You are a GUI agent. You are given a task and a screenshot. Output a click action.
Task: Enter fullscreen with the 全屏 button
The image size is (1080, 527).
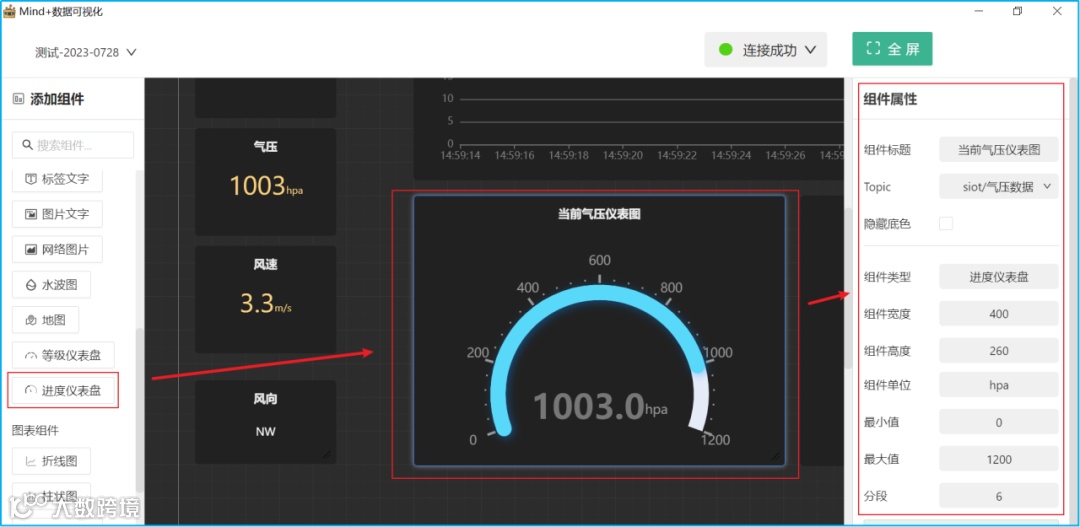pos(892,49)
